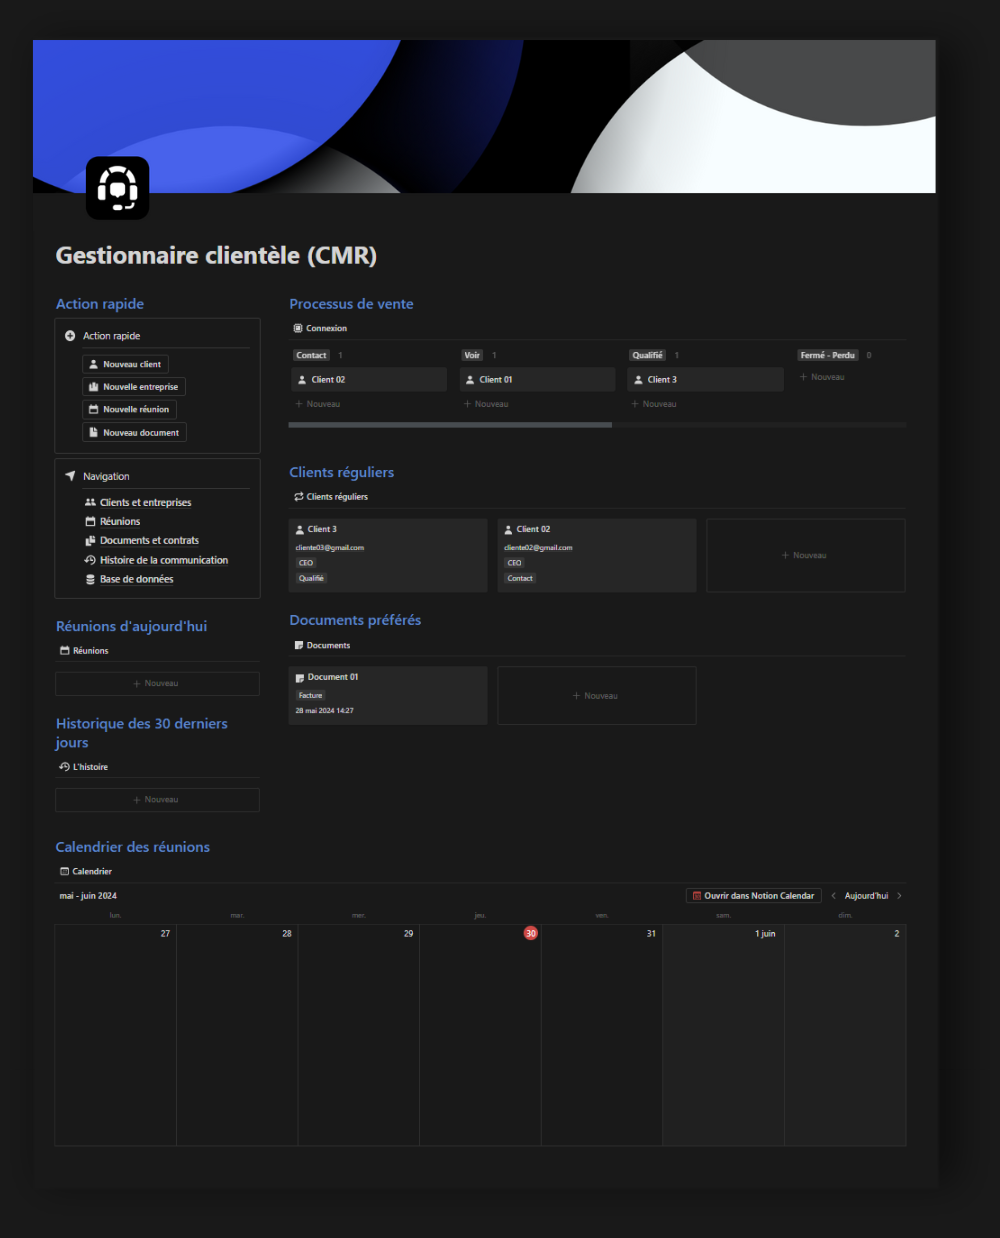The width and height of the screenshot is (1000, 1238).
Task: Click the Navigation arrow icon
Action: [x=70, y=476]
